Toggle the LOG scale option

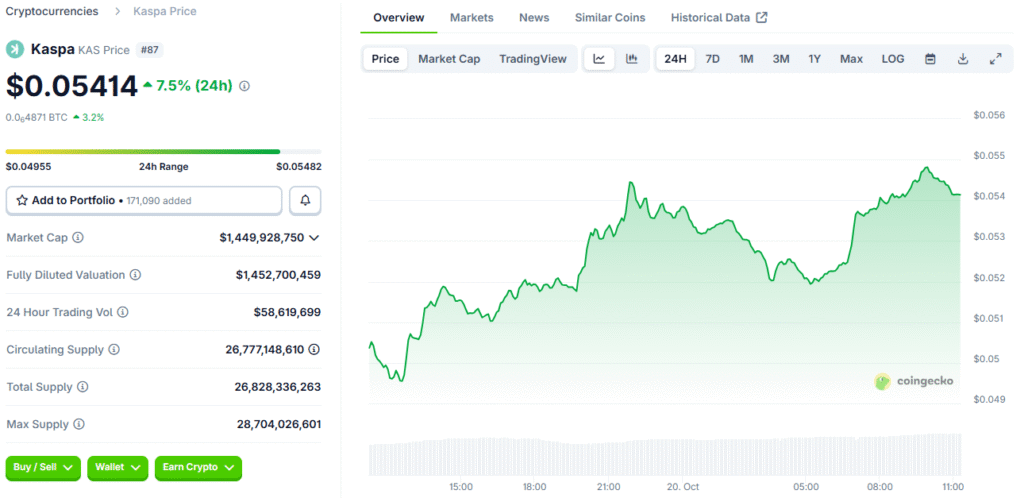coord(893,59)
